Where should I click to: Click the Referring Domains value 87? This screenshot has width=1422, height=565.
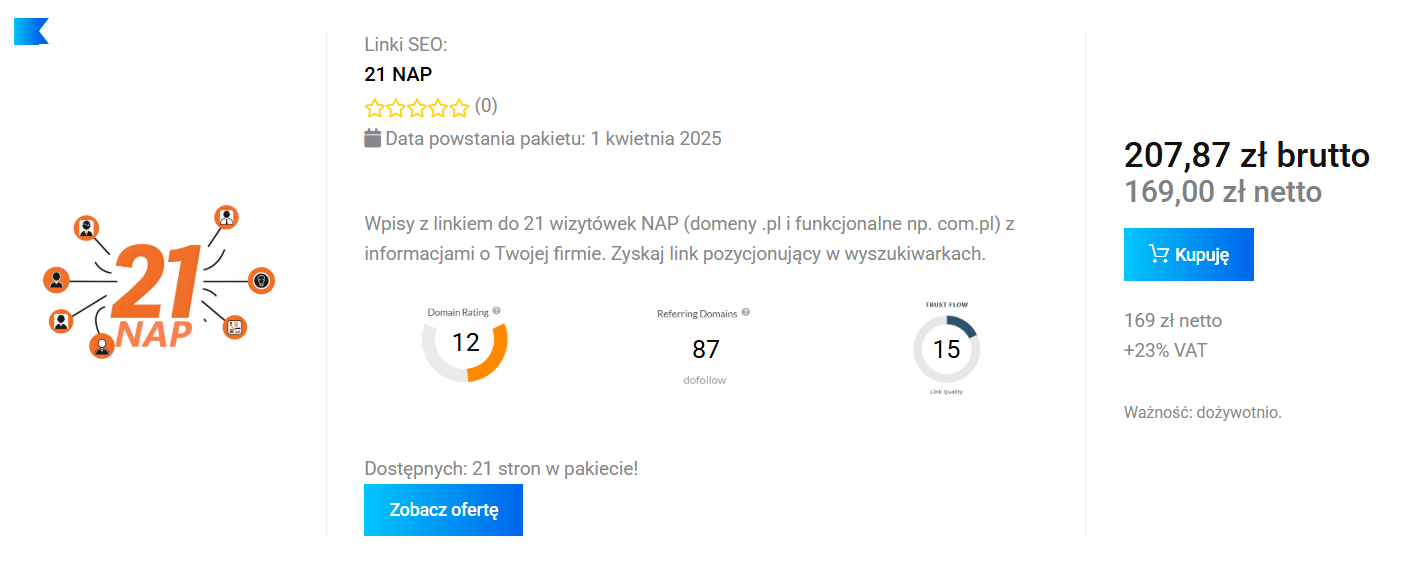click(706, 349)
